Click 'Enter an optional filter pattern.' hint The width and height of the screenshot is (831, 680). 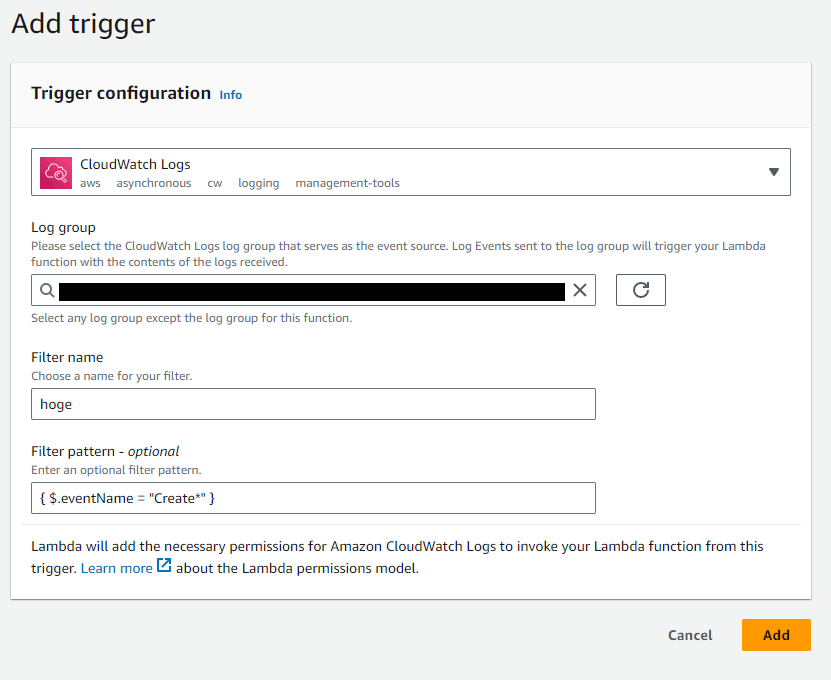(x=116, y=470)
